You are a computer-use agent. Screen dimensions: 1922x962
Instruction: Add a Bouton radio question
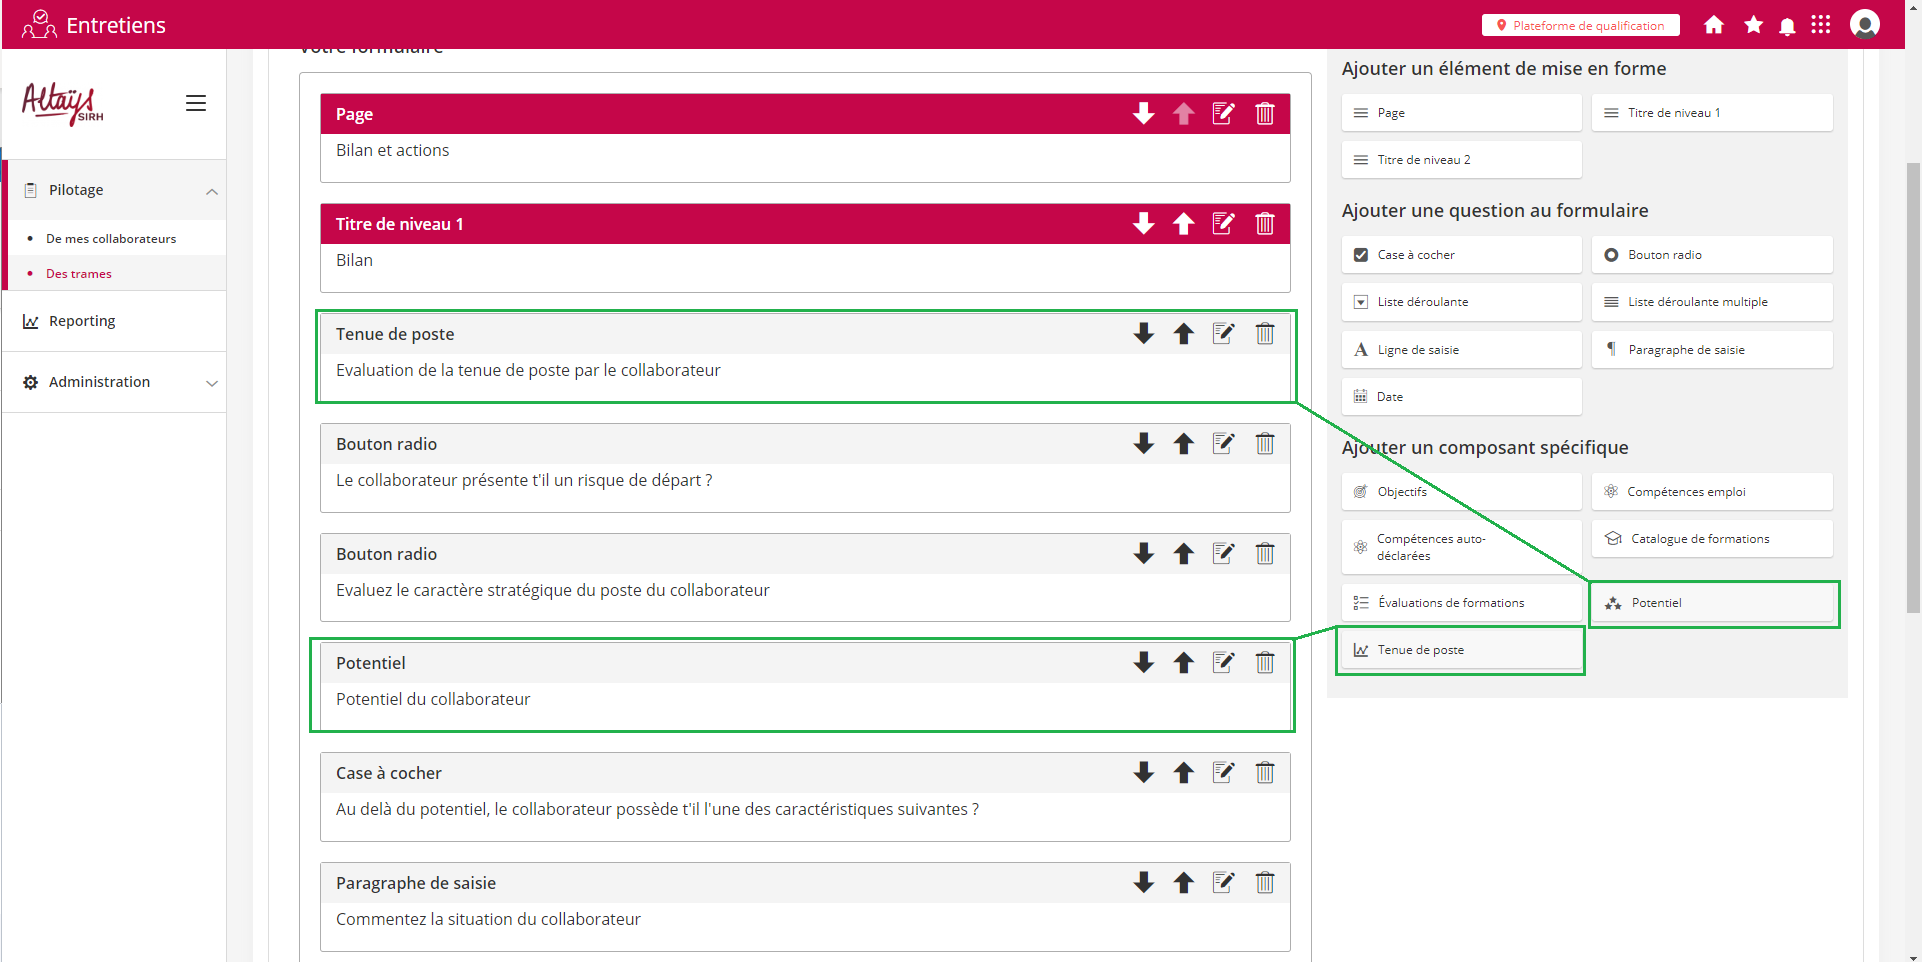(x=1711, y=255)
